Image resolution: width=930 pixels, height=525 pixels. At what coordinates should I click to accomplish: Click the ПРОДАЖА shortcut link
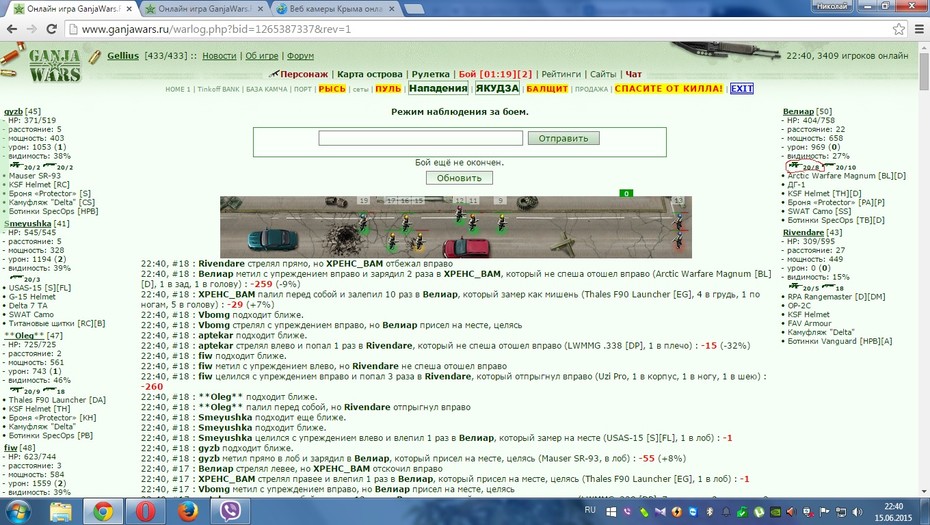pyautogui.click(x=591, y=89)
